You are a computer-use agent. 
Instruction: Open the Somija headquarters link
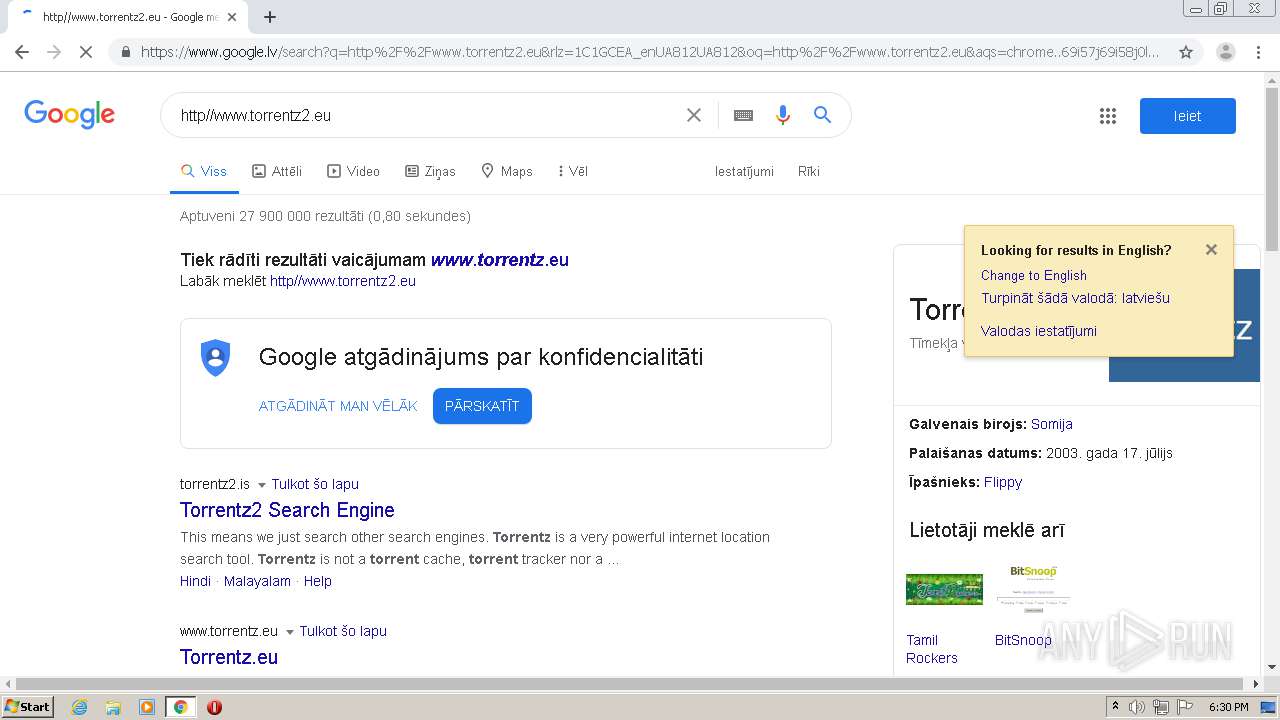(1052, 424)
